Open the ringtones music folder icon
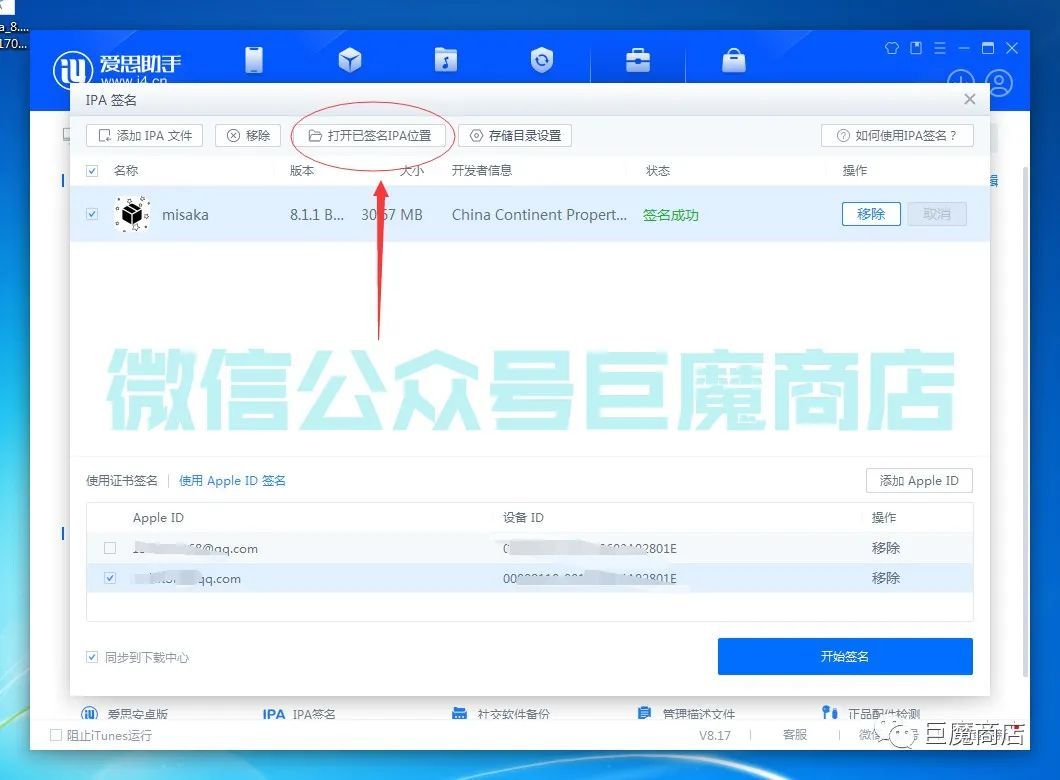The image size is (1060, 780). [x=445, y=60]
